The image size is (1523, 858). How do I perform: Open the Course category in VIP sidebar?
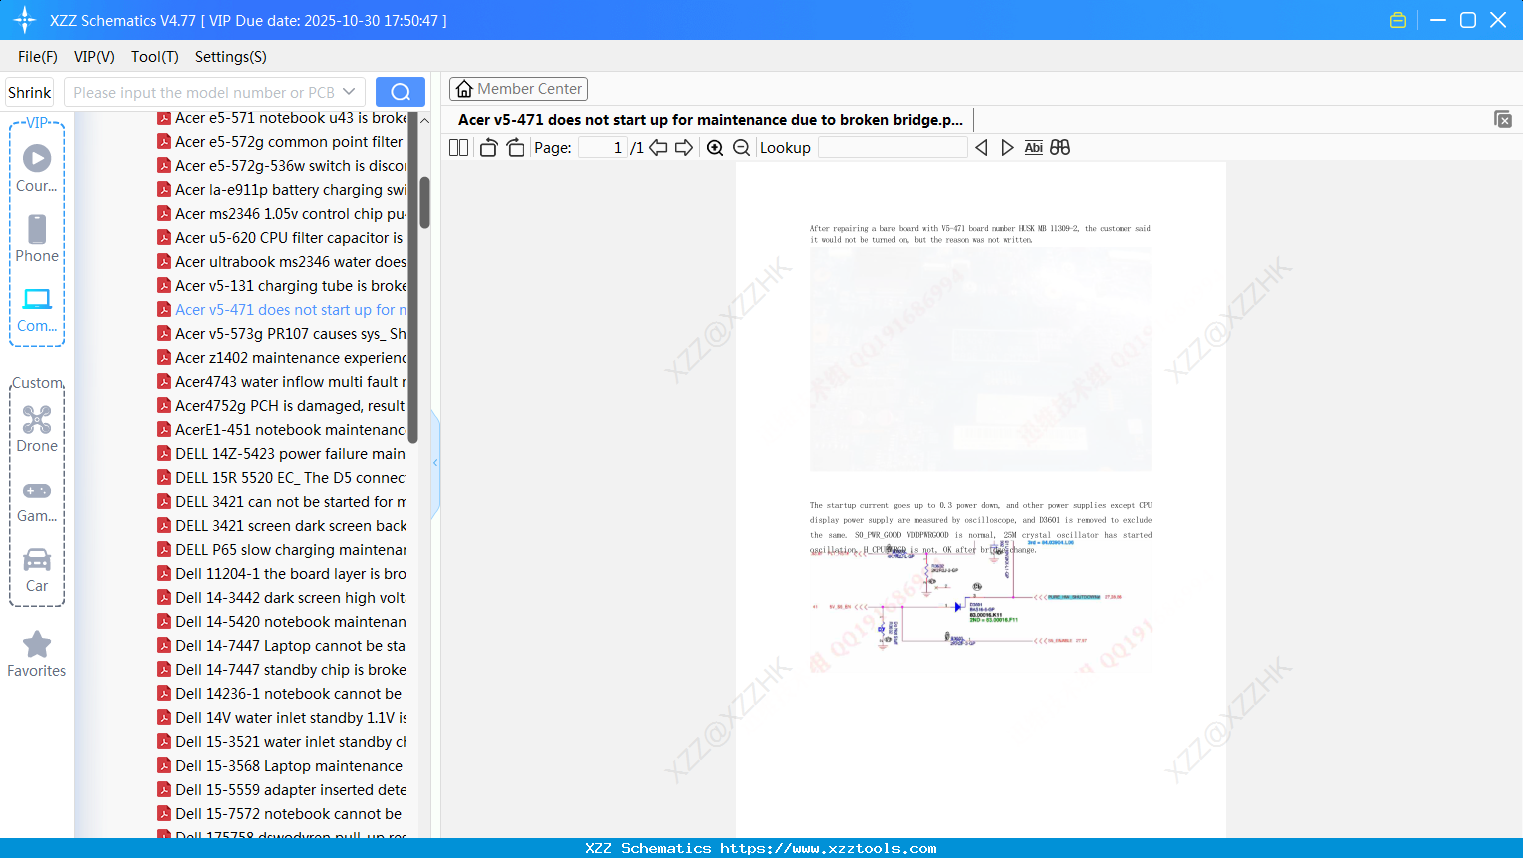[37, 169]
